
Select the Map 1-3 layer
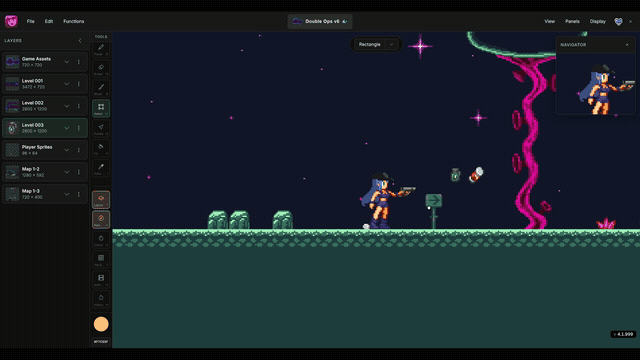click(x=45, y=194)
